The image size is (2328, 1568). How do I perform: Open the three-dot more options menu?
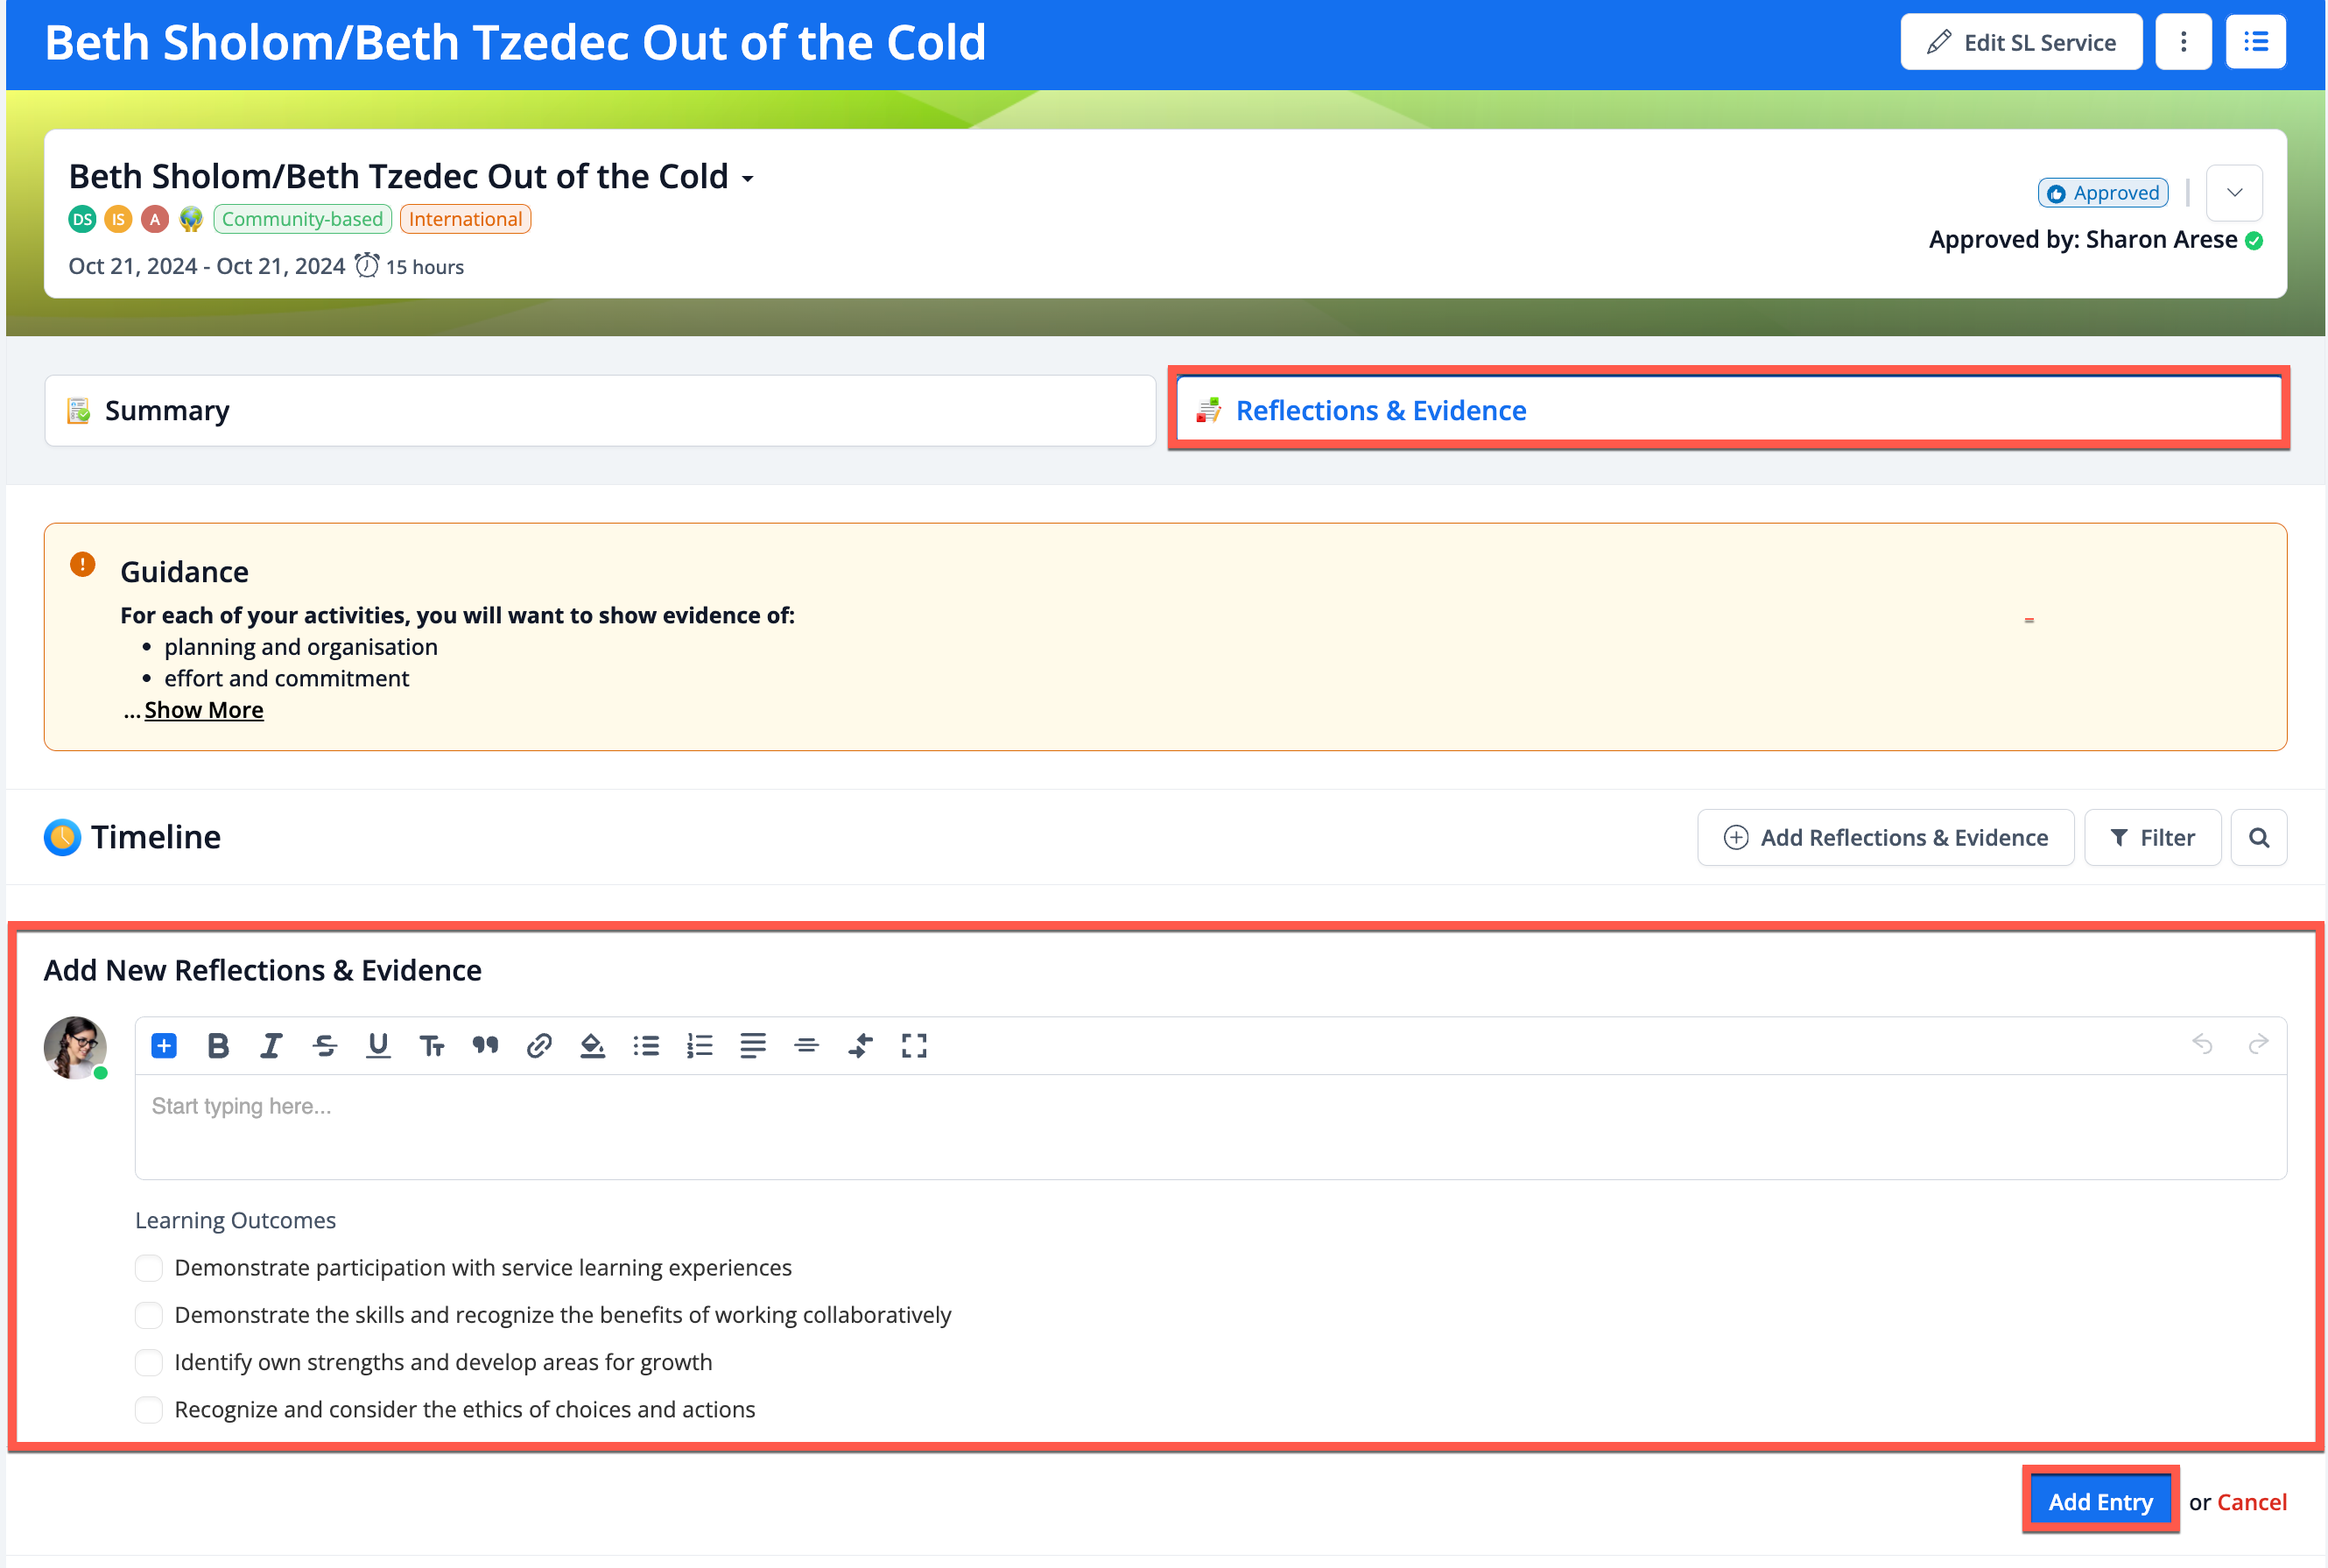point(2183,42)
